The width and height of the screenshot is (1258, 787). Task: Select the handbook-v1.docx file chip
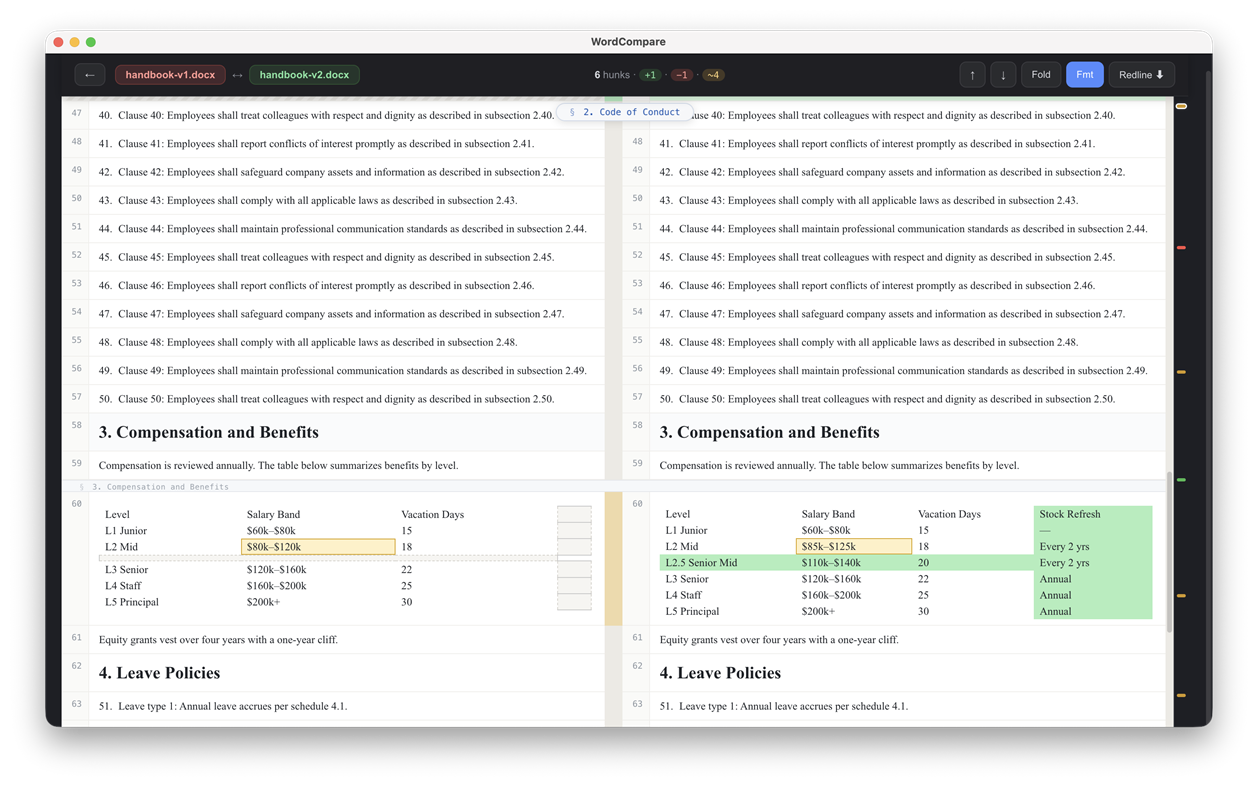point(170,75)
